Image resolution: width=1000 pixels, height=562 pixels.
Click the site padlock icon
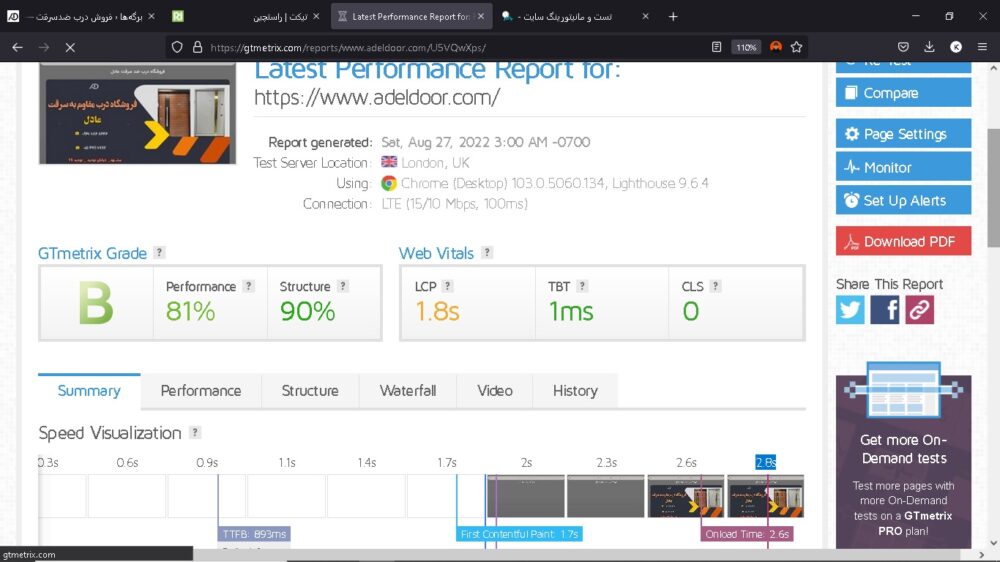pos(198,47)
